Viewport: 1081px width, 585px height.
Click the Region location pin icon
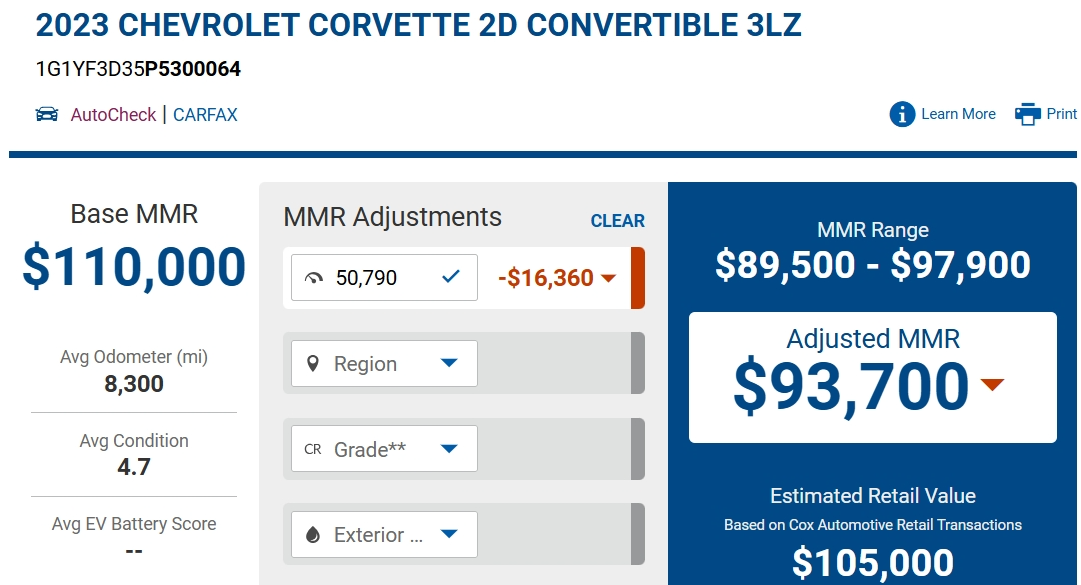click(x=312, y=364)
